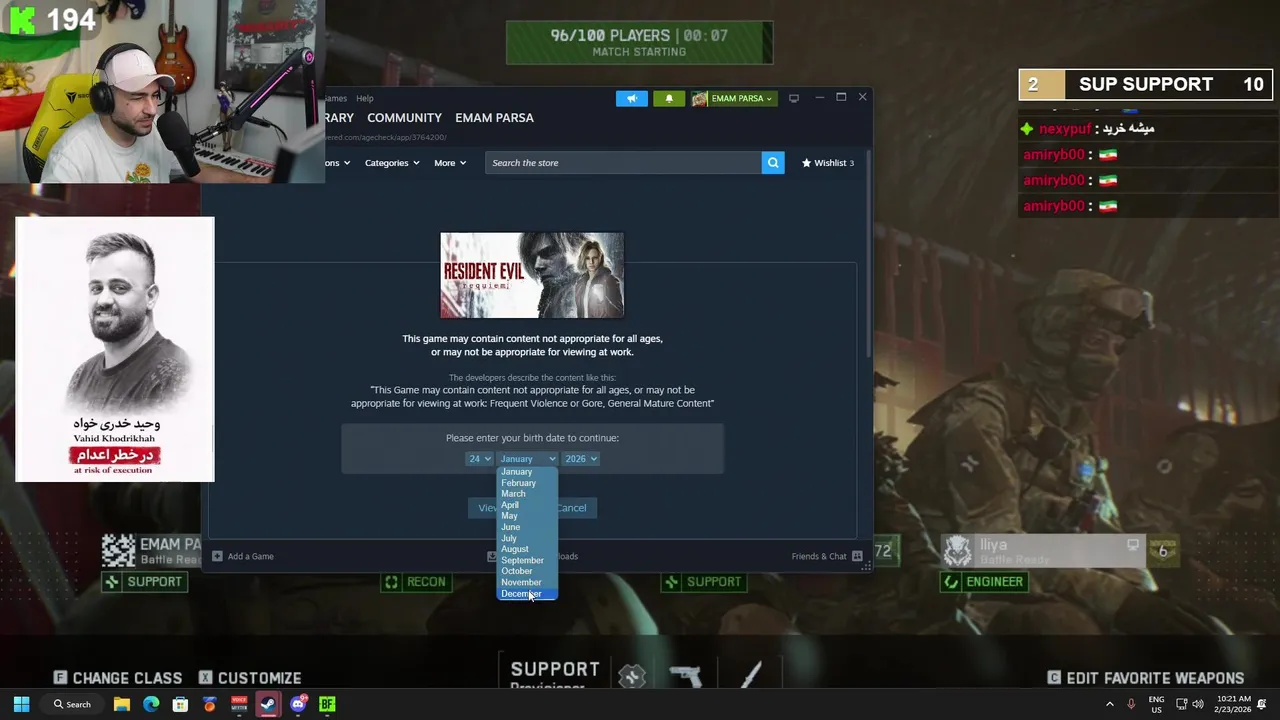Choose March from the month list

click(527, 494)
